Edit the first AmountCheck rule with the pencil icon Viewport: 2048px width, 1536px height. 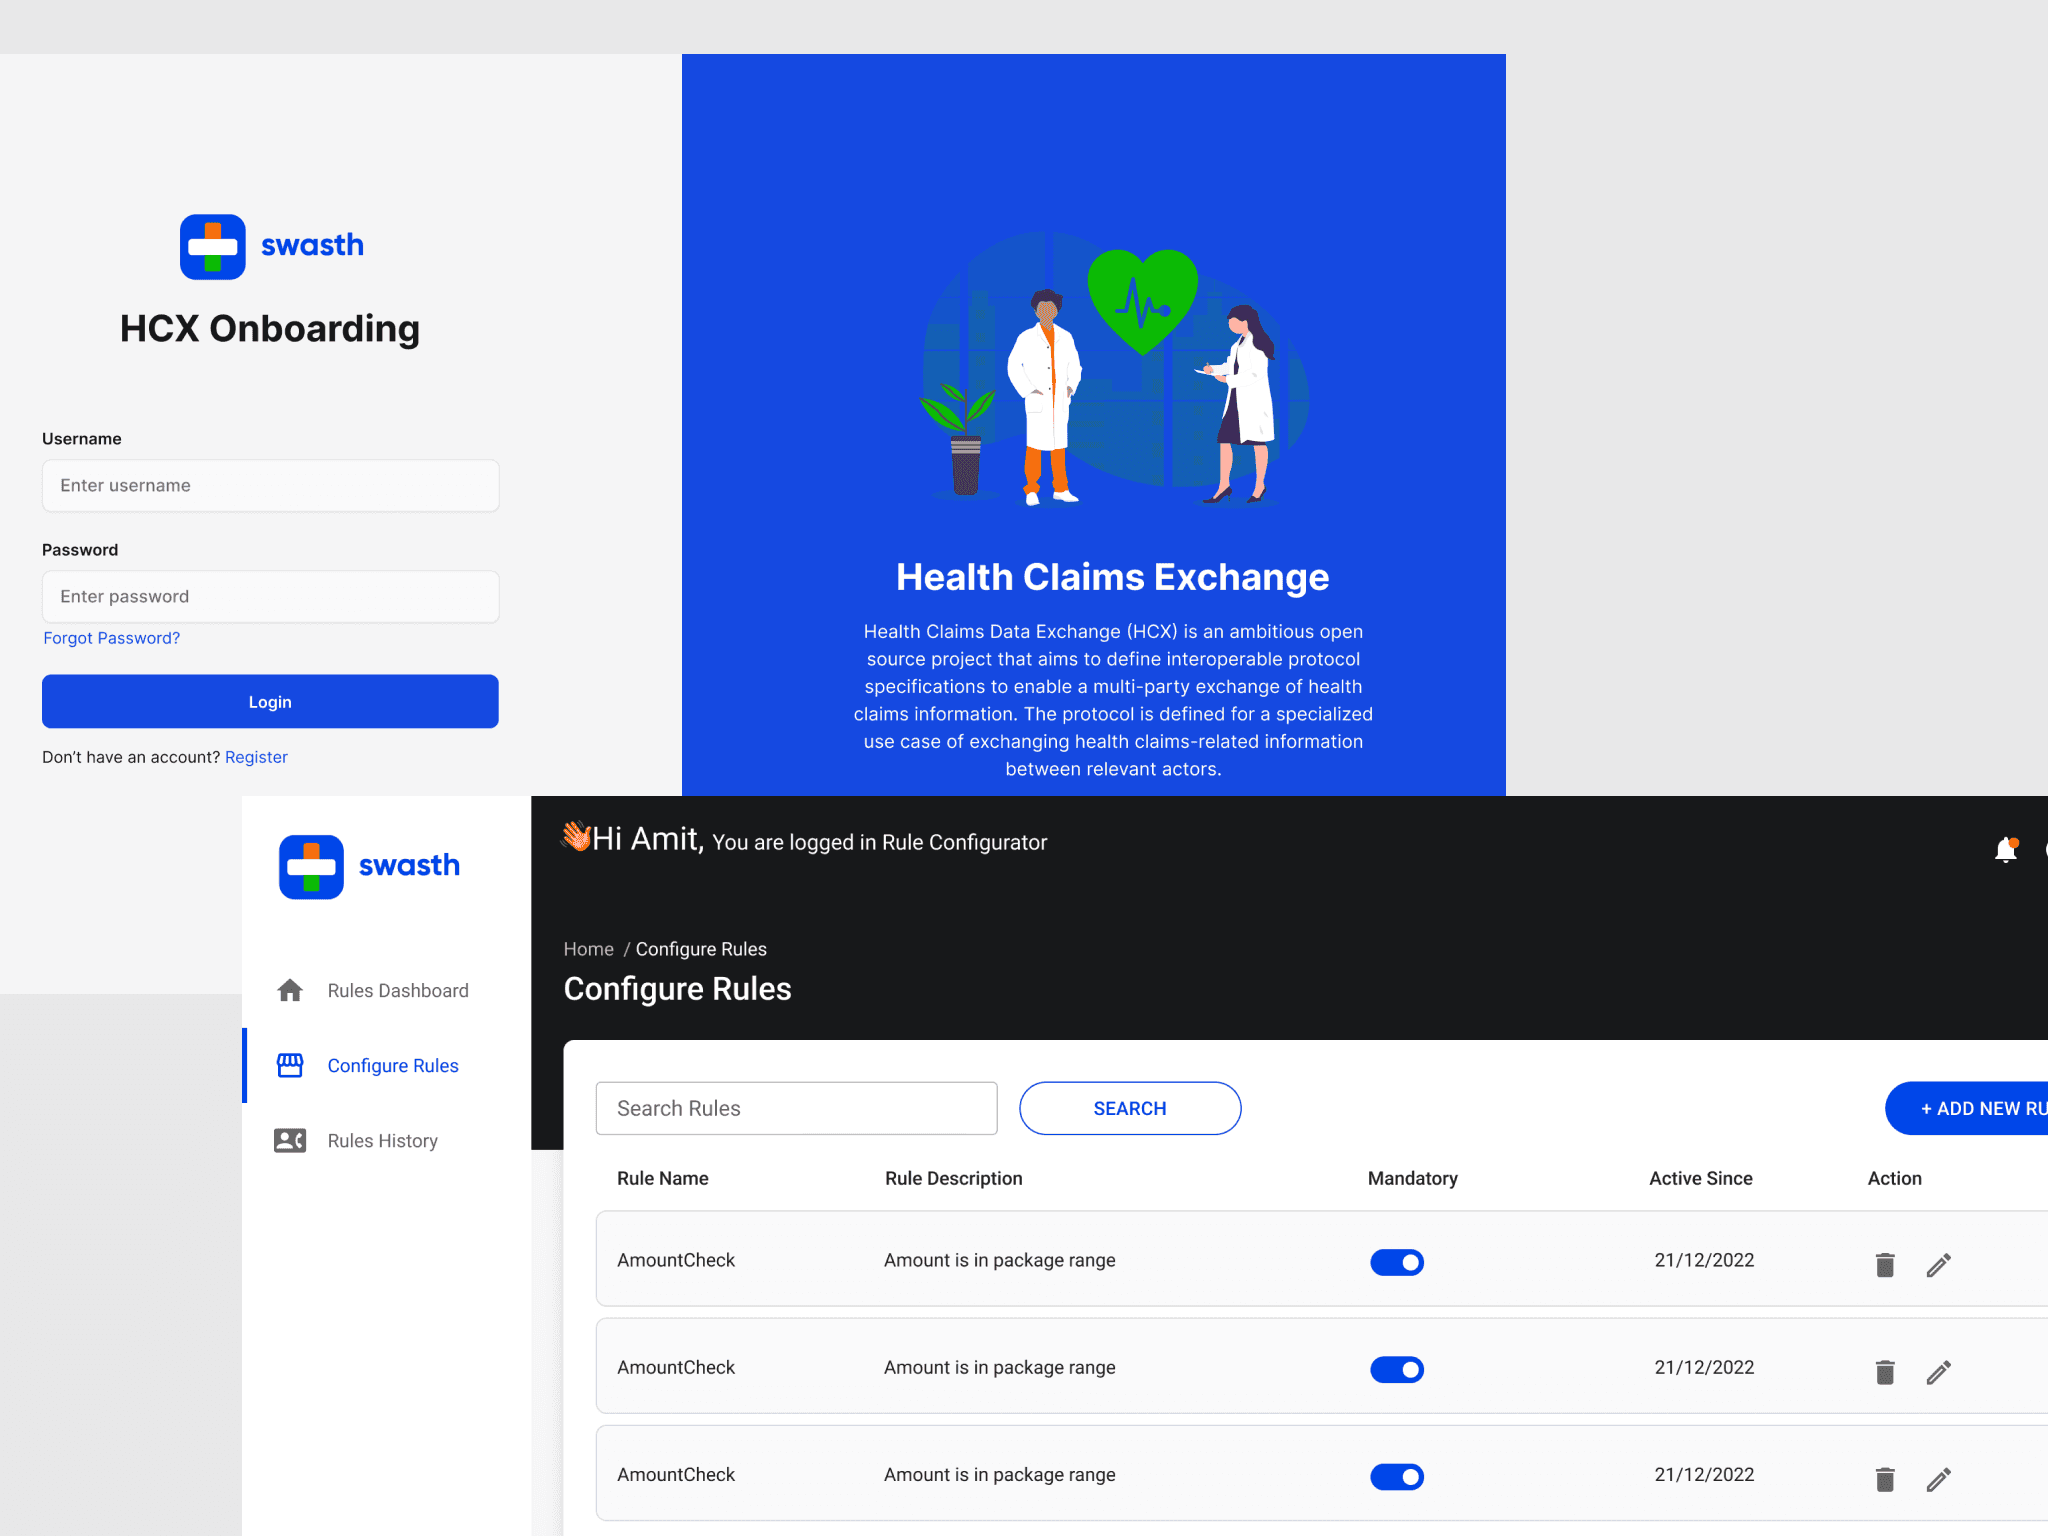click(1938, 1265)
